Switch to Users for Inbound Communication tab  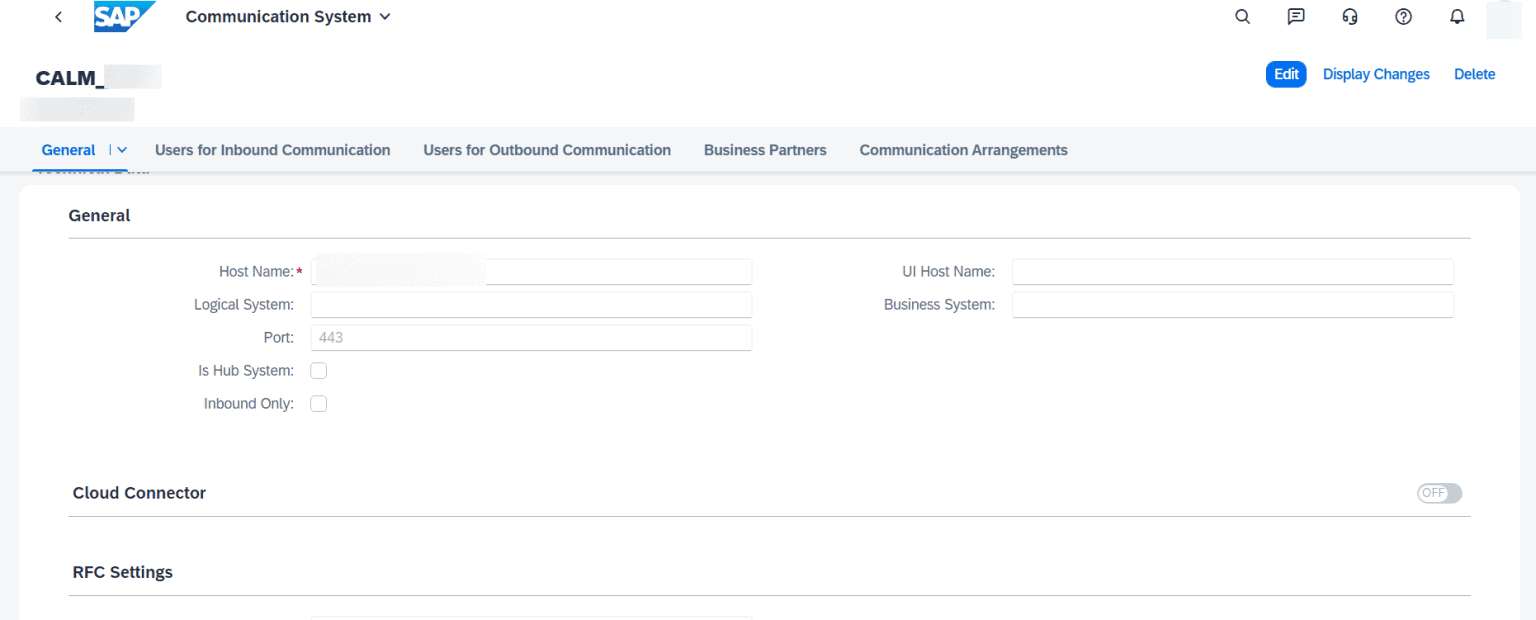click(272, 149)
